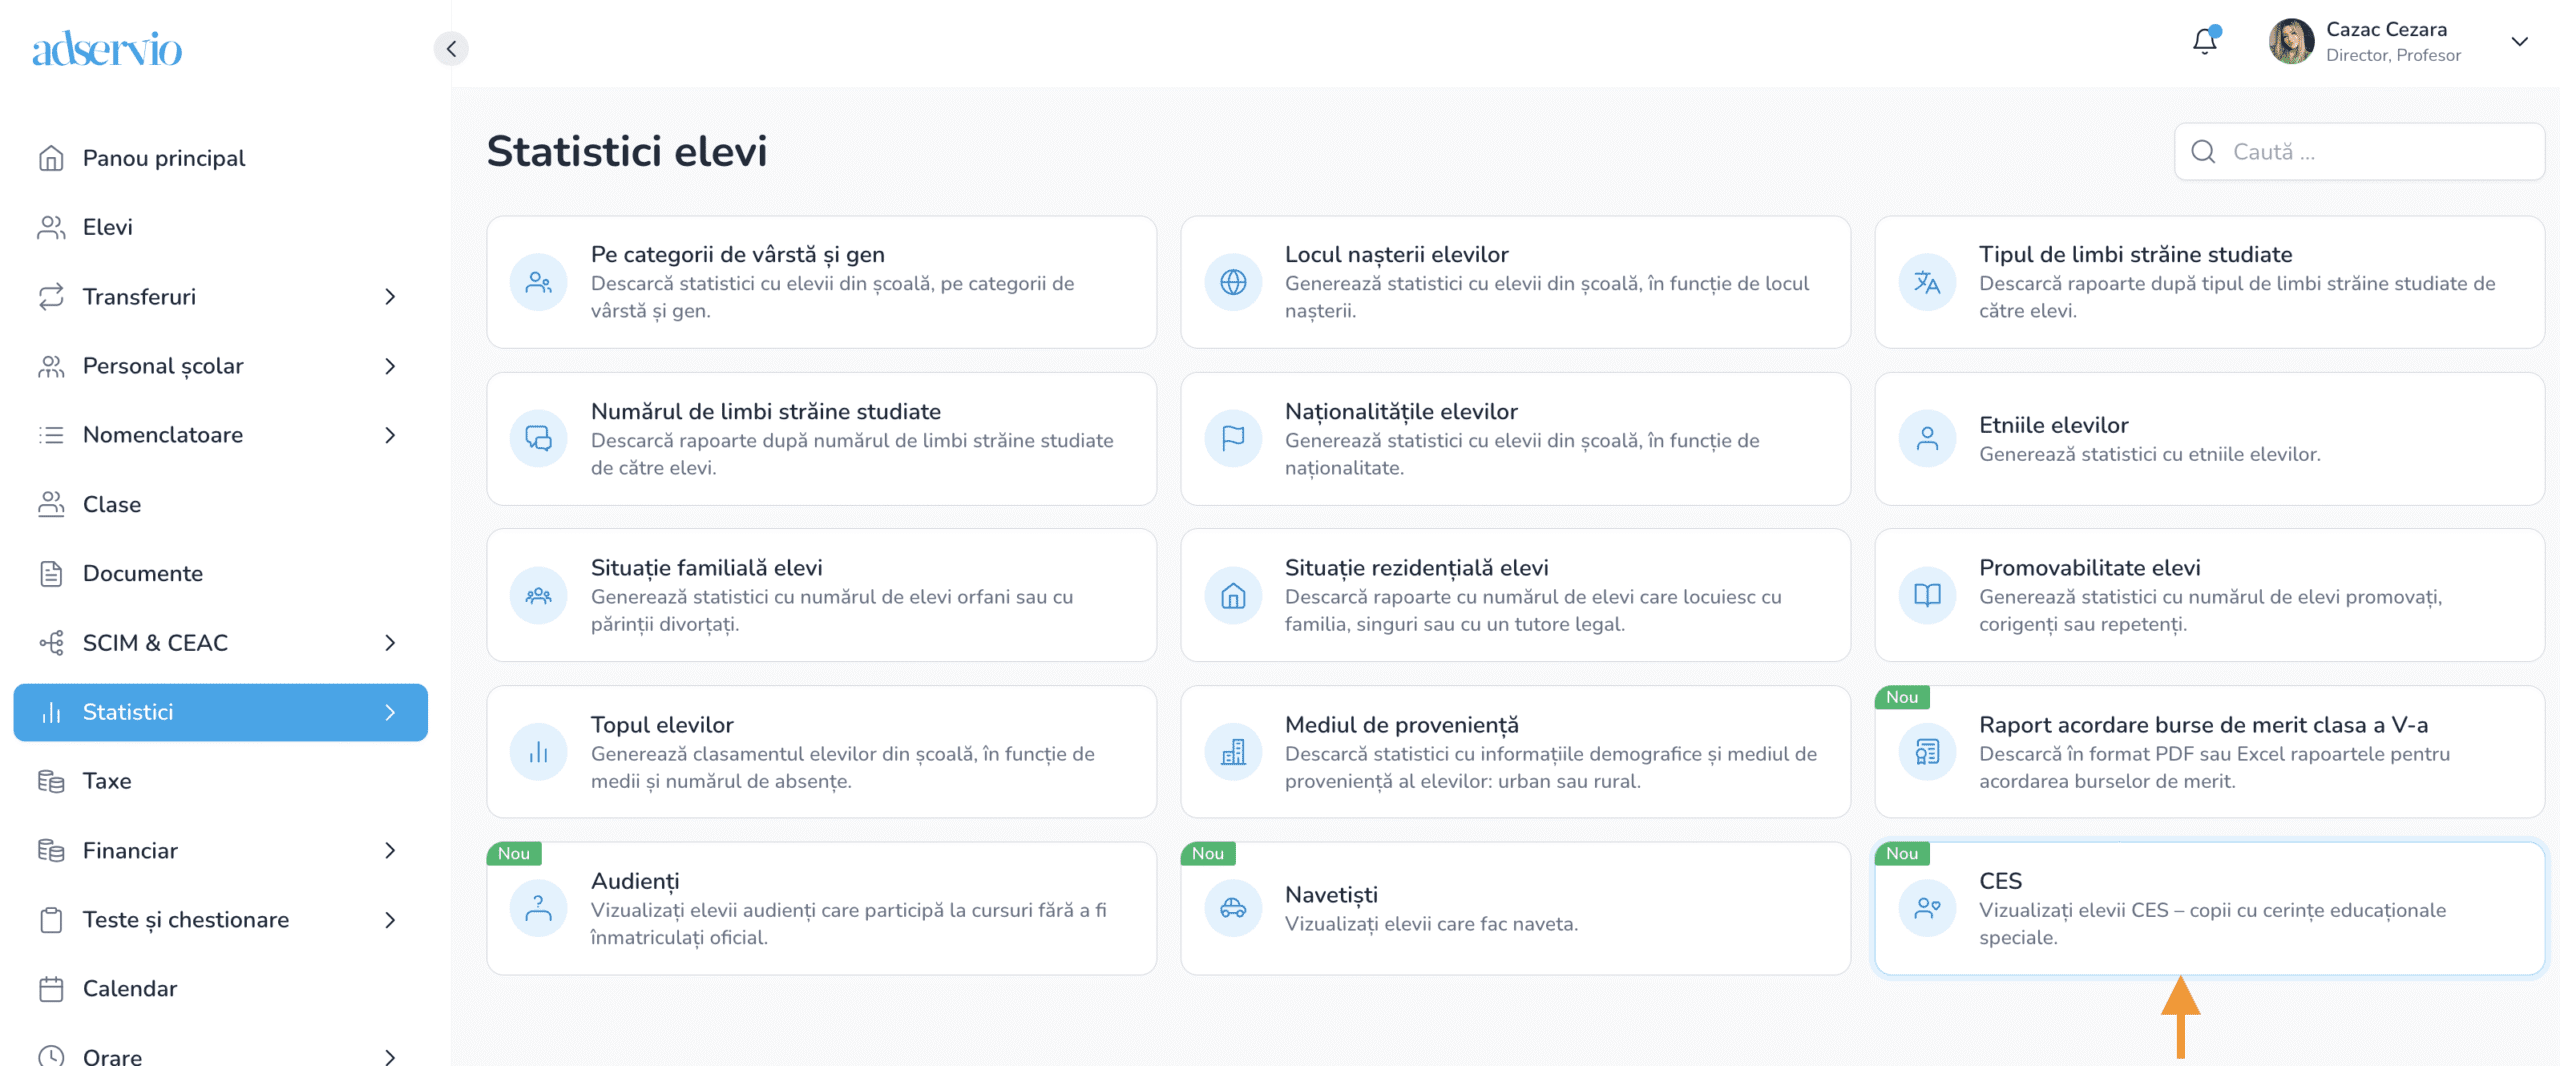Click the car icon for Navetiști

pos(1233,908)
